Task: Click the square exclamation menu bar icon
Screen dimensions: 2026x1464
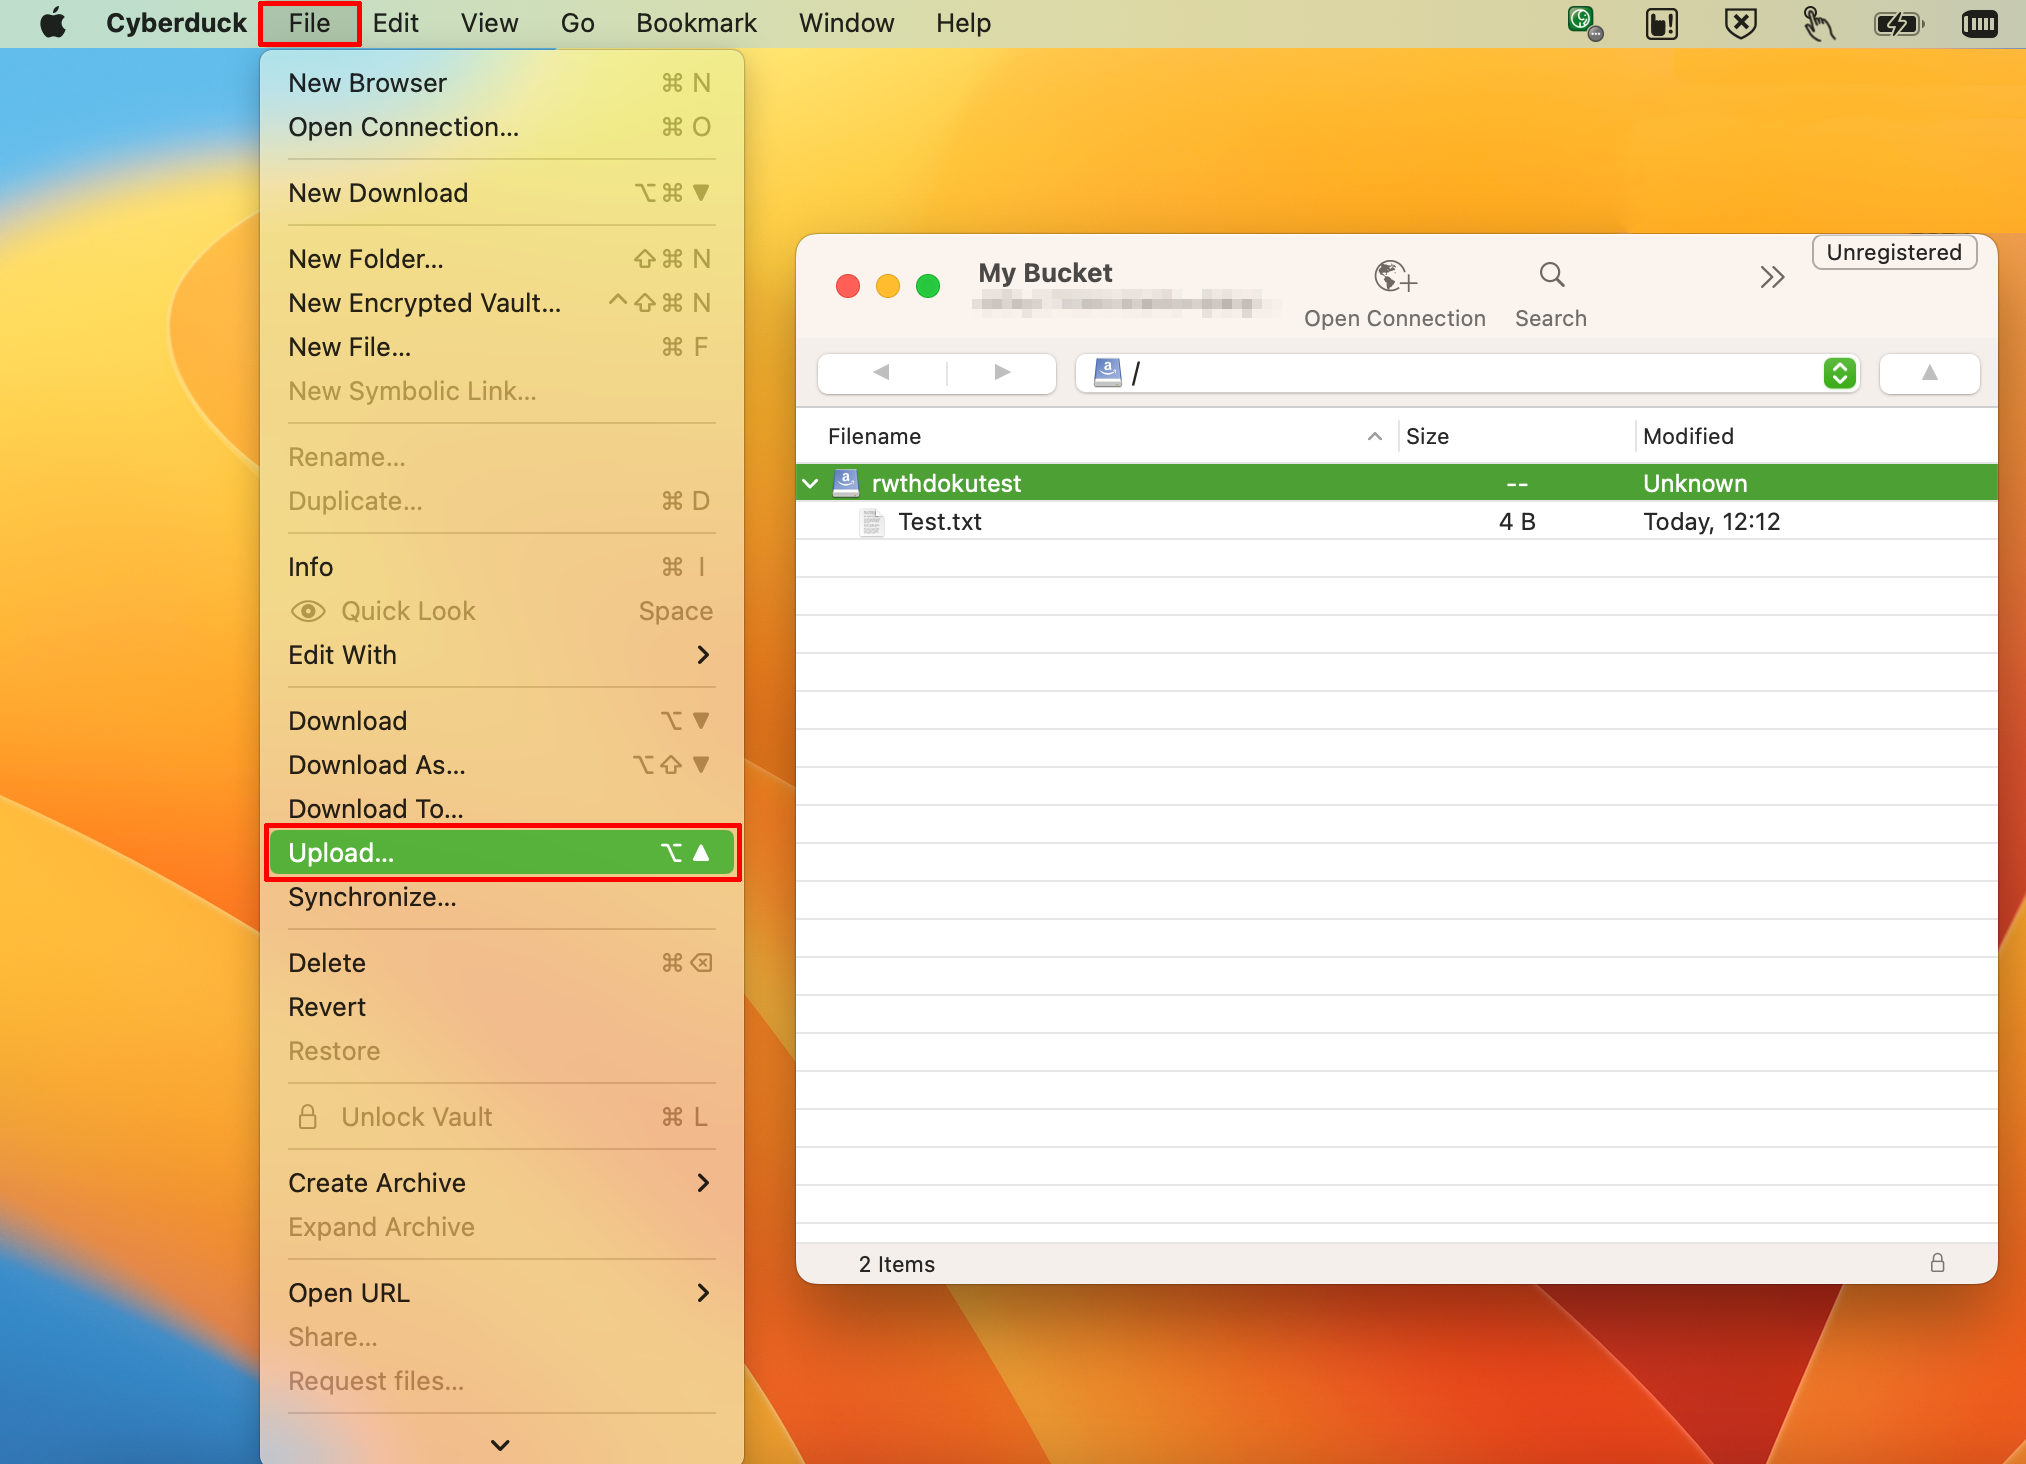Action: tap(1662, 23)
